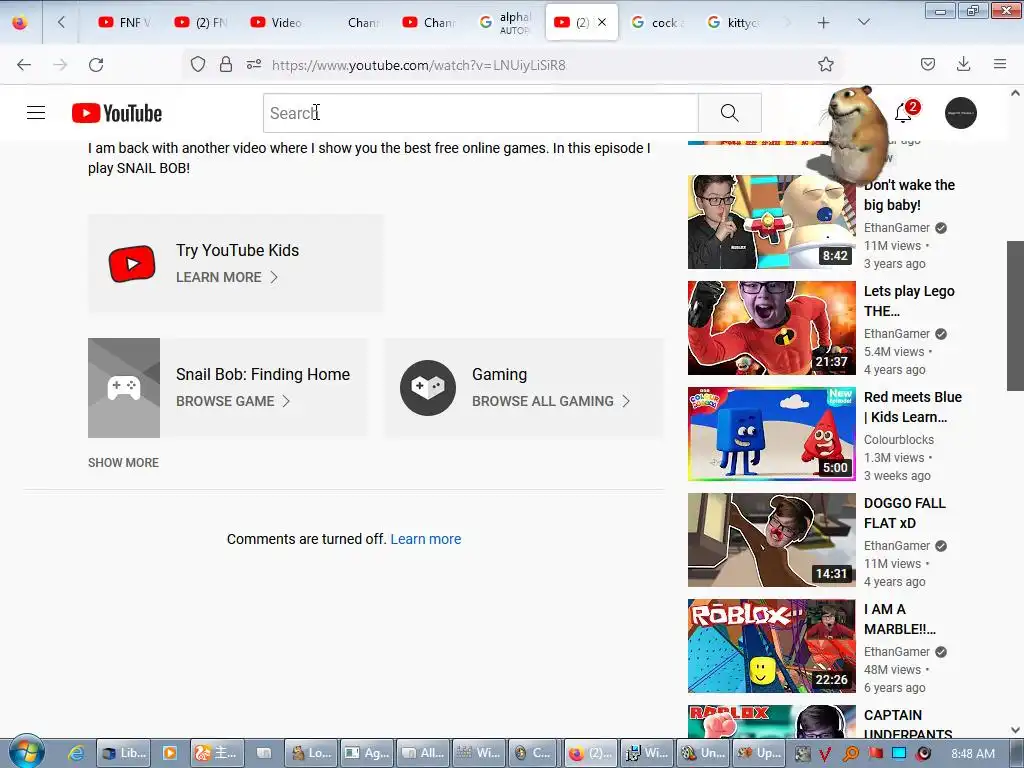Focus the YouTube search field
This screenshot has width=1024, height=768.
click(x=481, y=113)
